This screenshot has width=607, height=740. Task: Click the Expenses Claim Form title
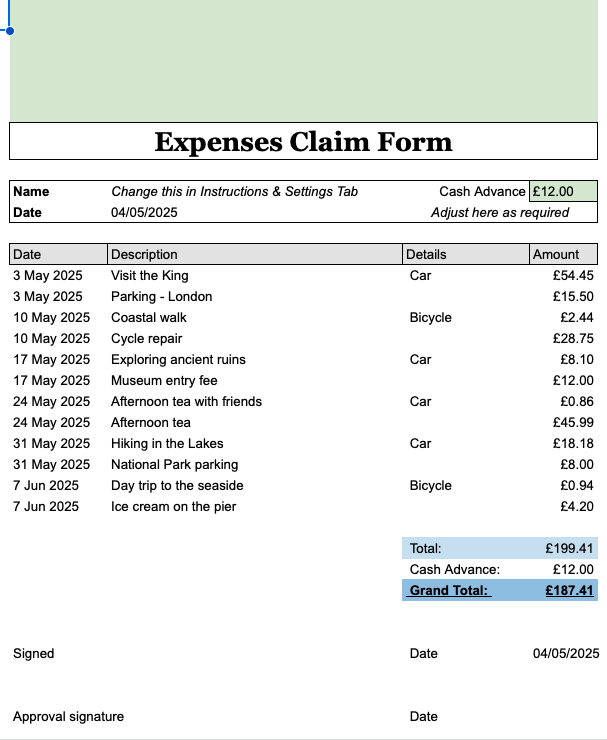click(x=303, y=142)
